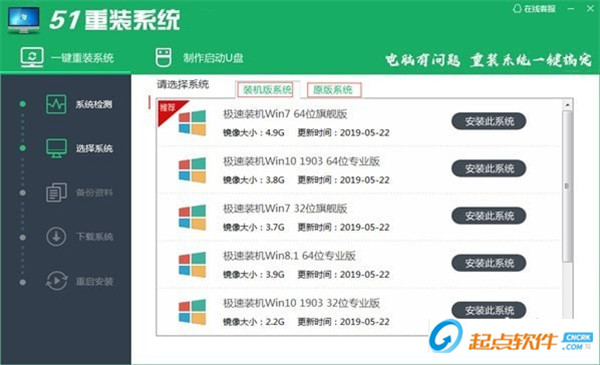This screenshot has width=600, height=365.
Task: Click Windows logo of Win8.1 64位专业版
Action: (x=192, y=264)
